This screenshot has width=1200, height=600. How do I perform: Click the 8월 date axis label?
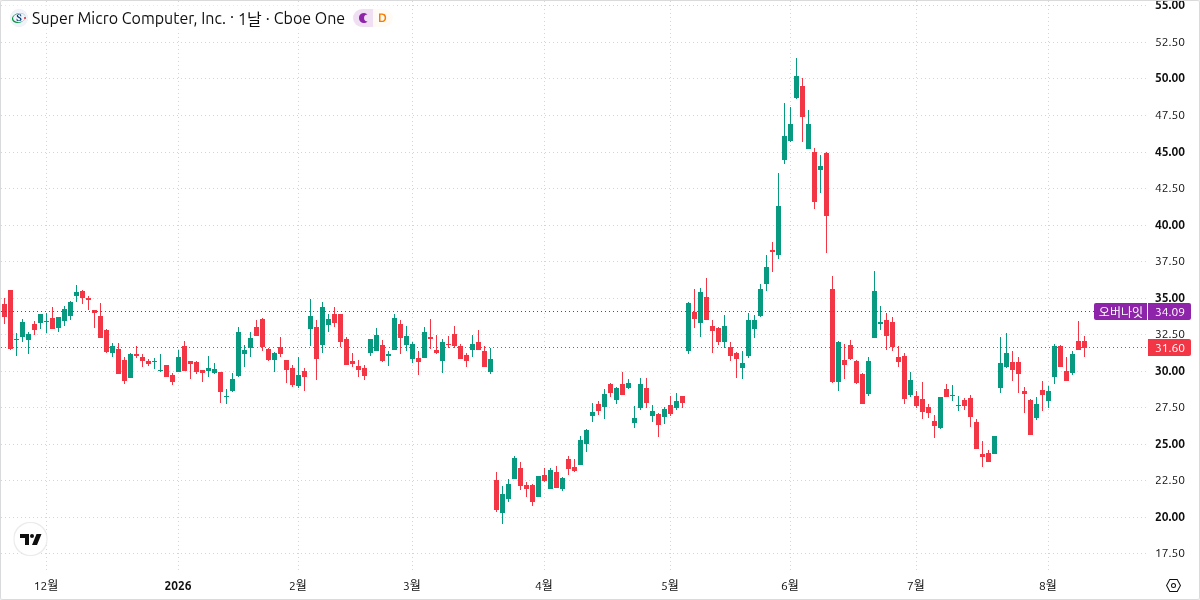(1048, 585)
